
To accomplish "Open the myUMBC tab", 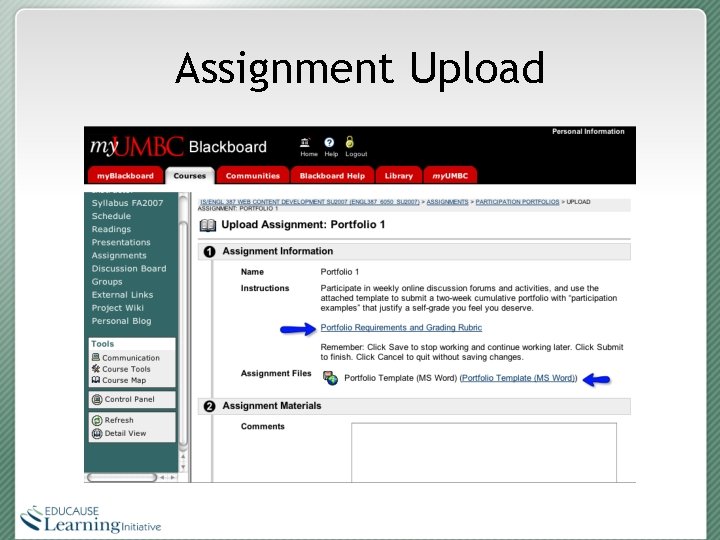I will pos(450,176).
